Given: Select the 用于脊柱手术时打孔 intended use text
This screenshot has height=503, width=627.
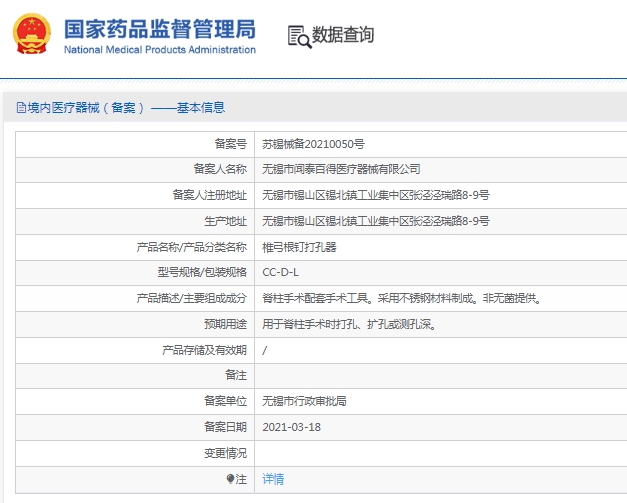Looking at the screenshot, I should pyautogui.click(x=310, y=324).
